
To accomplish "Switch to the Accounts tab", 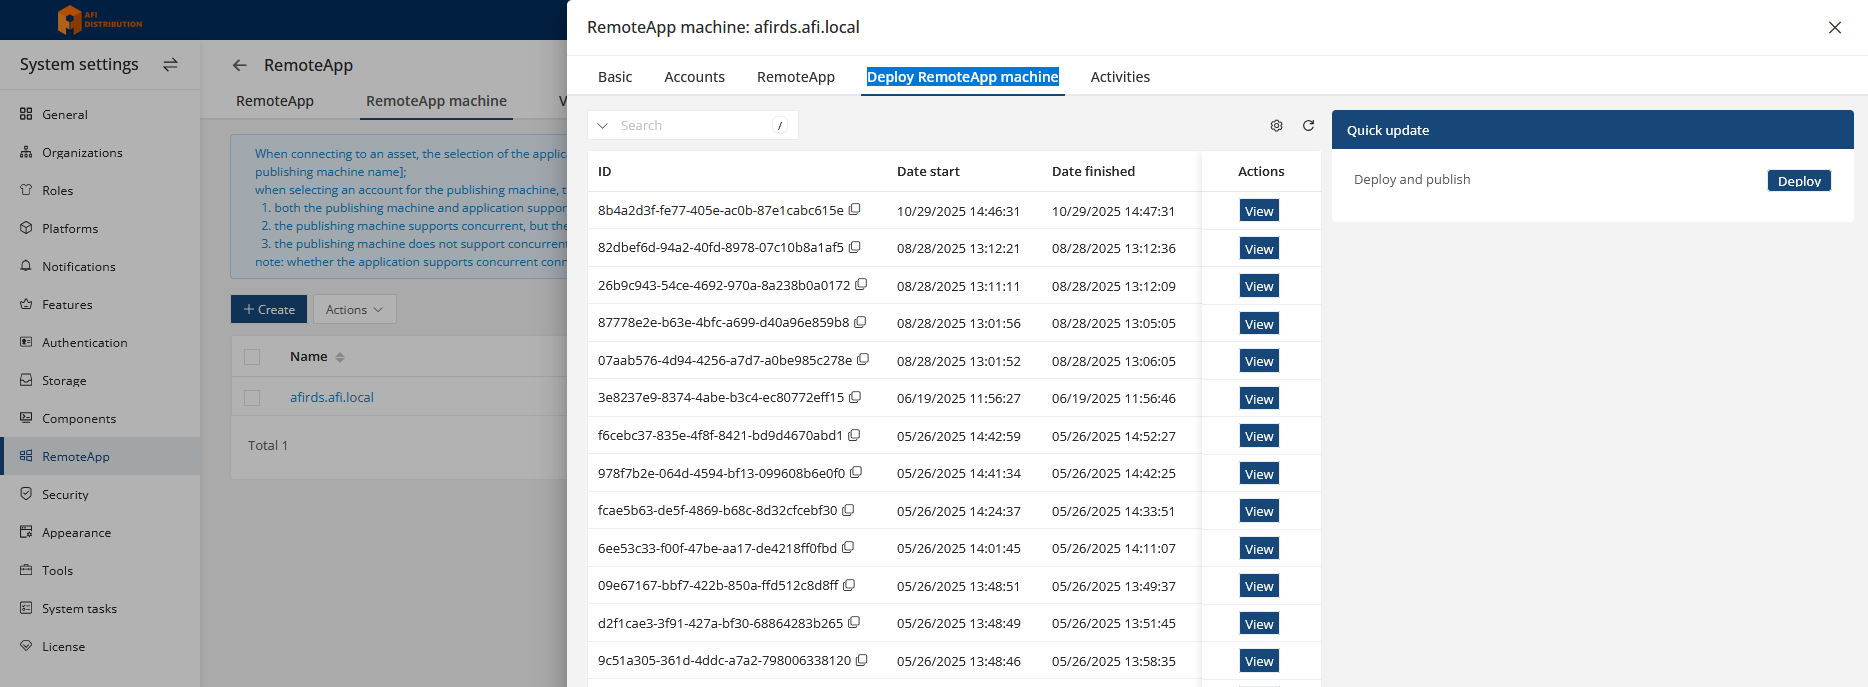I will coord(694,77).
